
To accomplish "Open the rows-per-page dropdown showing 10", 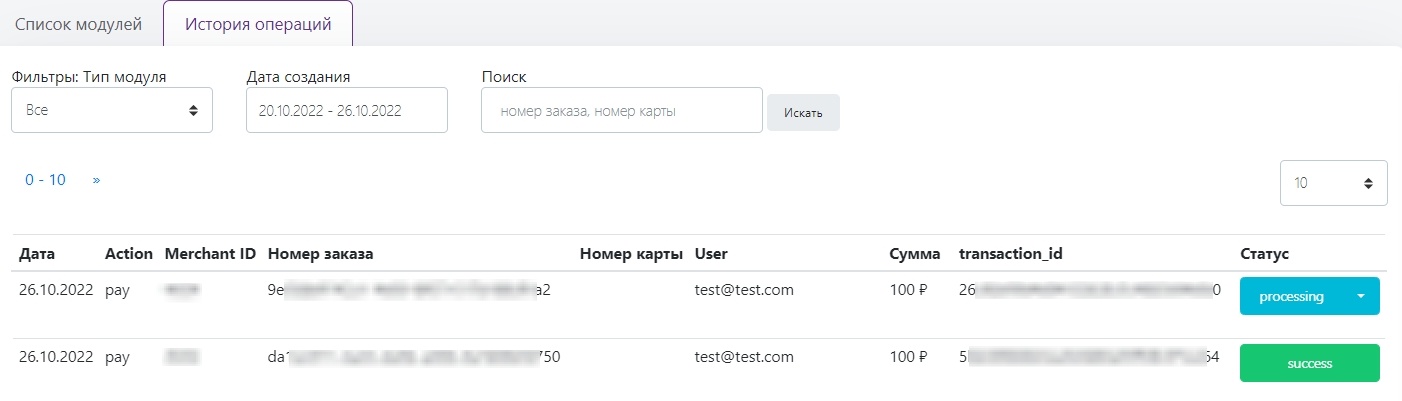I will coord(1333,183).
